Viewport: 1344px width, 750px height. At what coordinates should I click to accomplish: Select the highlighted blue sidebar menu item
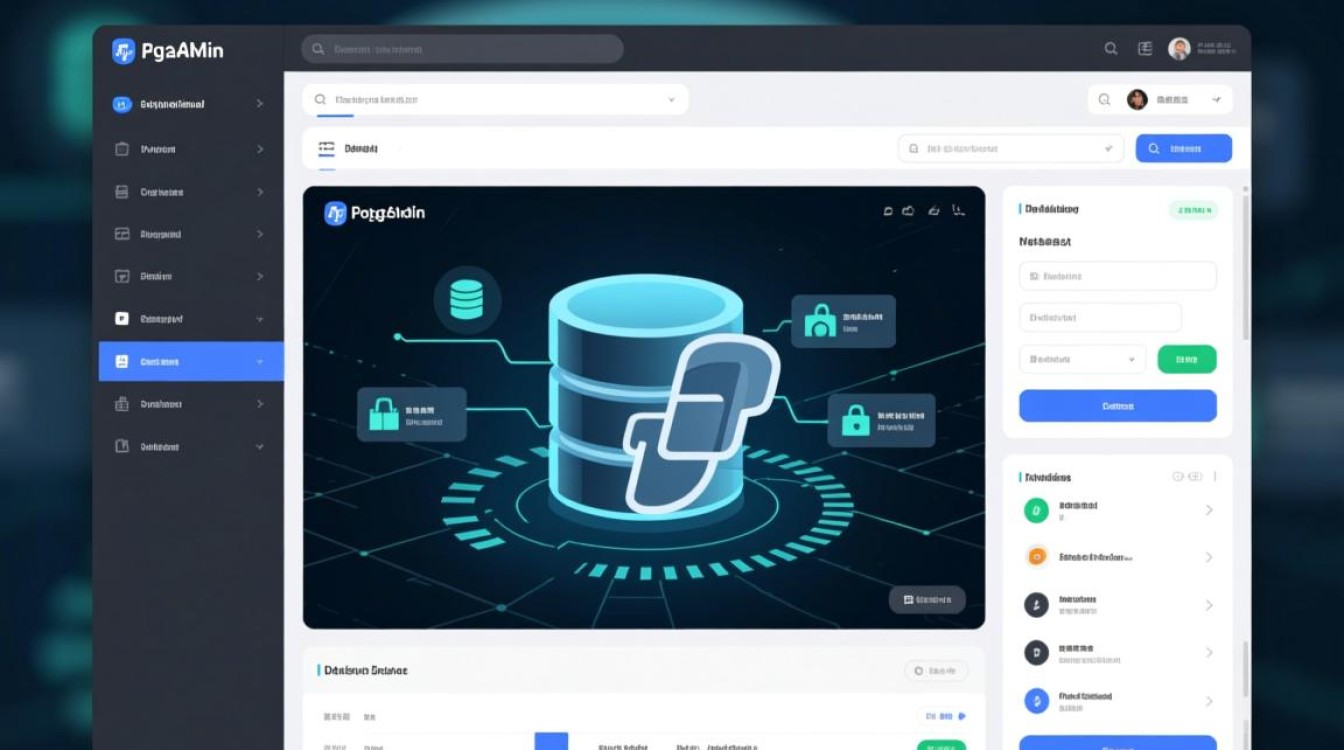point(190,362)
